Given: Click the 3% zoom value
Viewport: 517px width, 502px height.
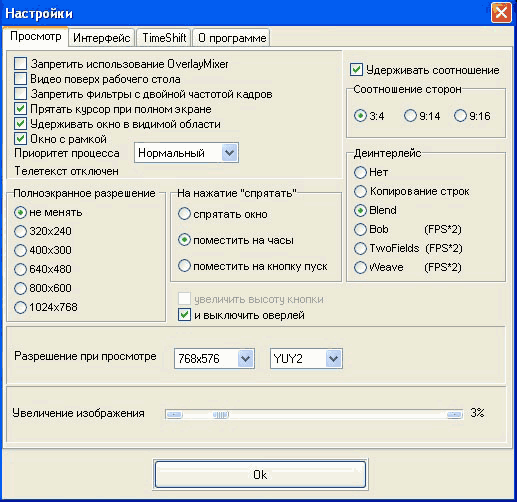Looking at the screenshot, I should [x=477, y=413].
